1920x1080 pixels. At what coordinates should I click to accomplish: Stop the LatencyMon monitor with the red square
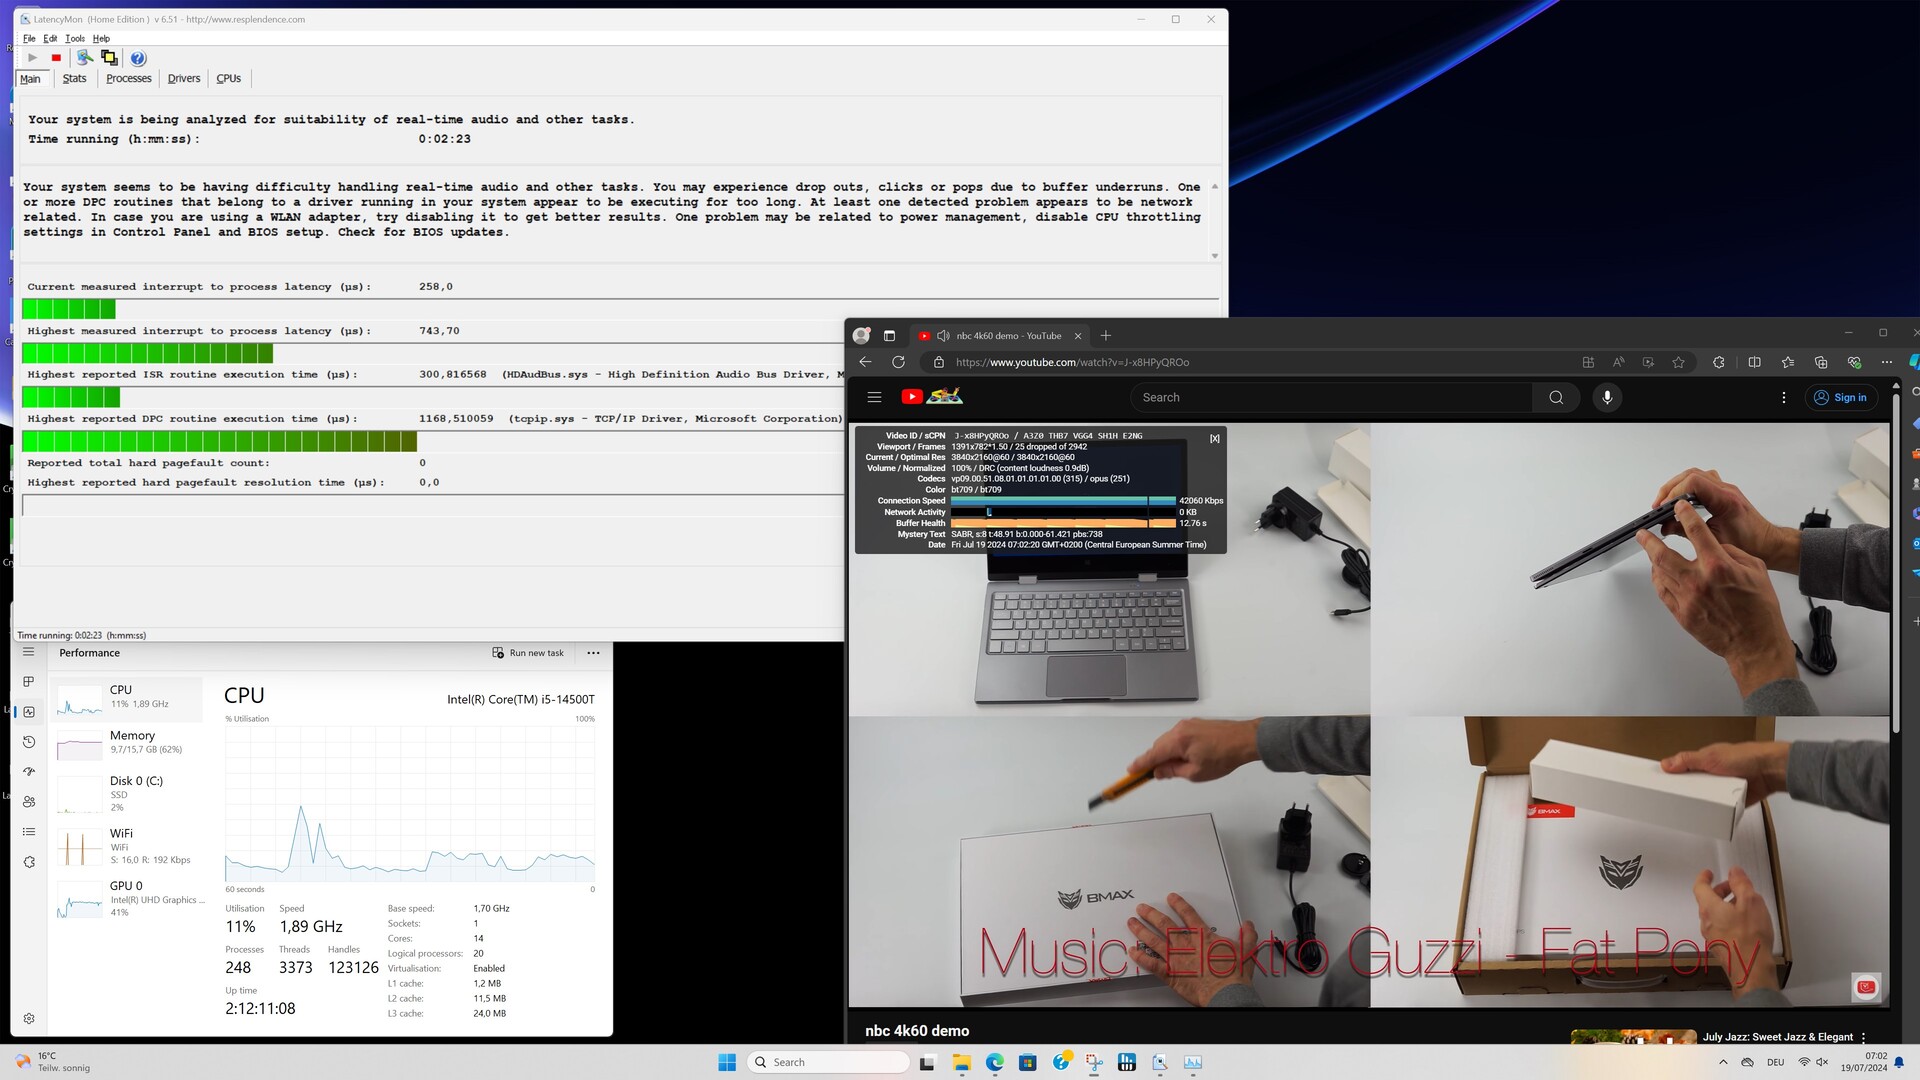tap(56, 58)
